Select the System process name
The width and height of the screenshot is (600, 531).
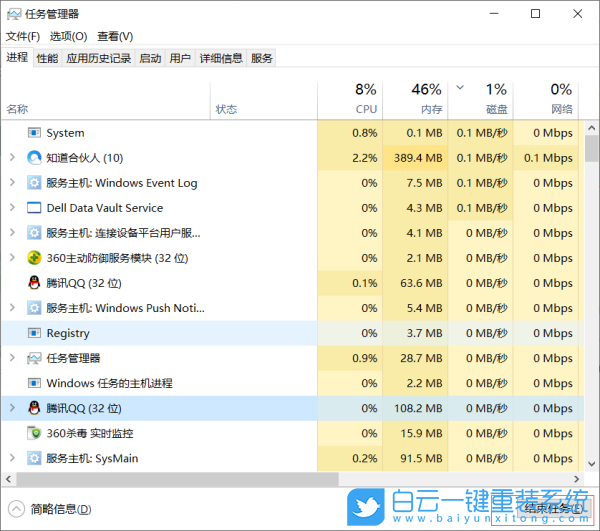(65, 133)
